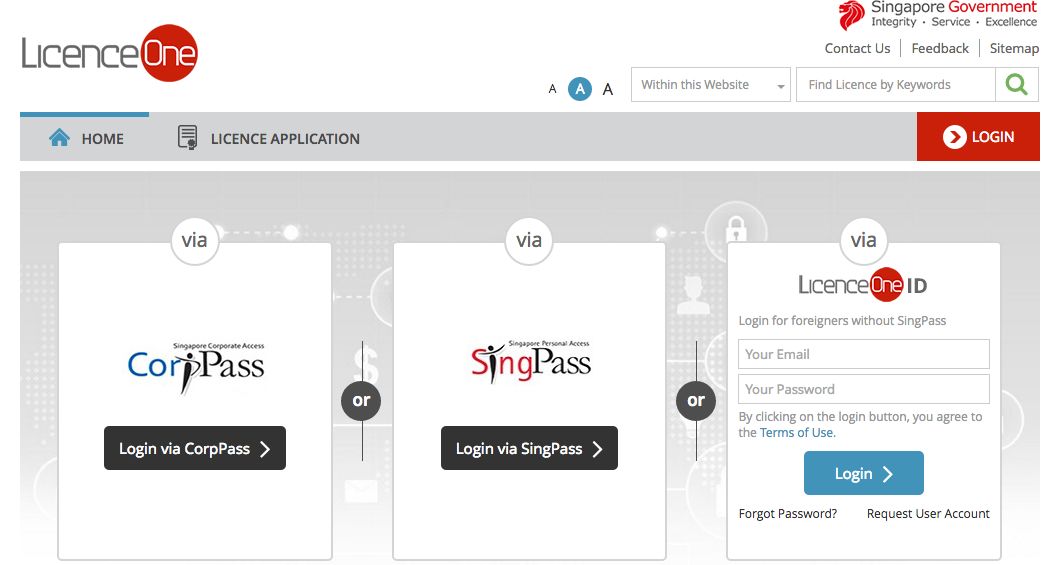Click the LicenceOne logo

(x=110, y=53)
